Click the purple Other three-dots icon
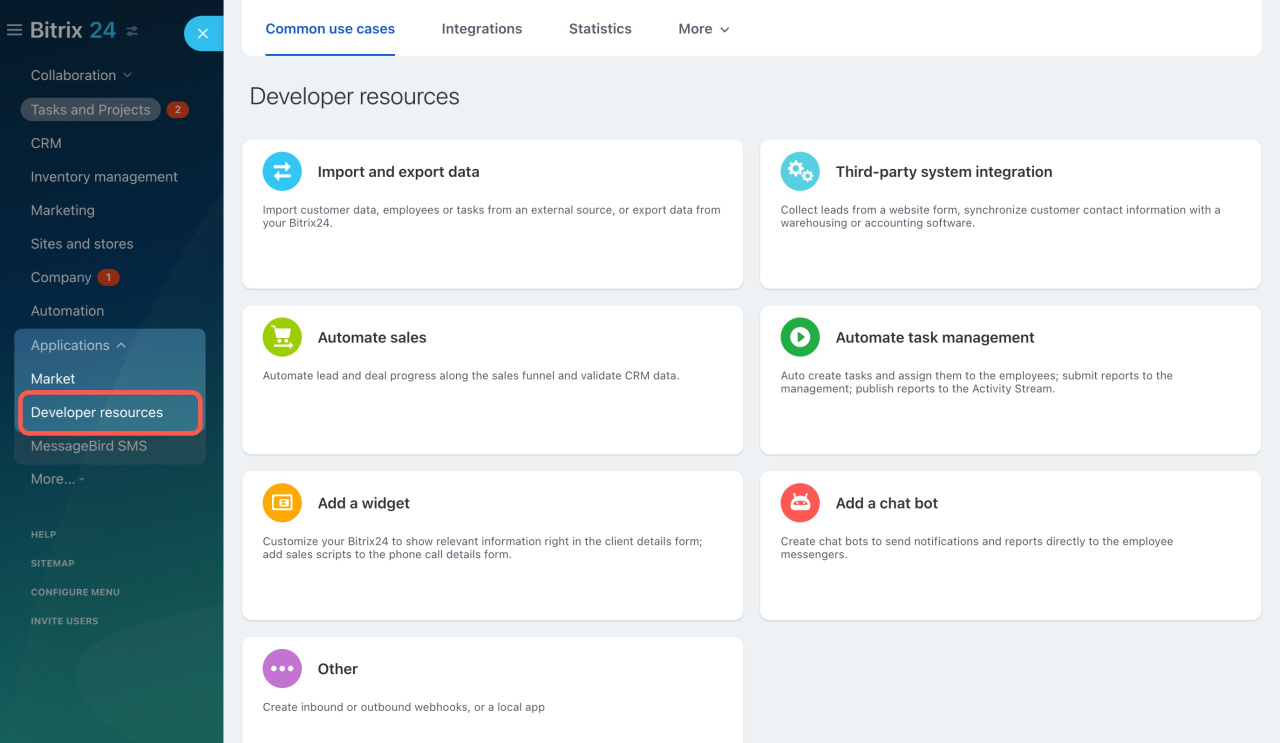Screen dimensions: 1280x743 [282, 669]
